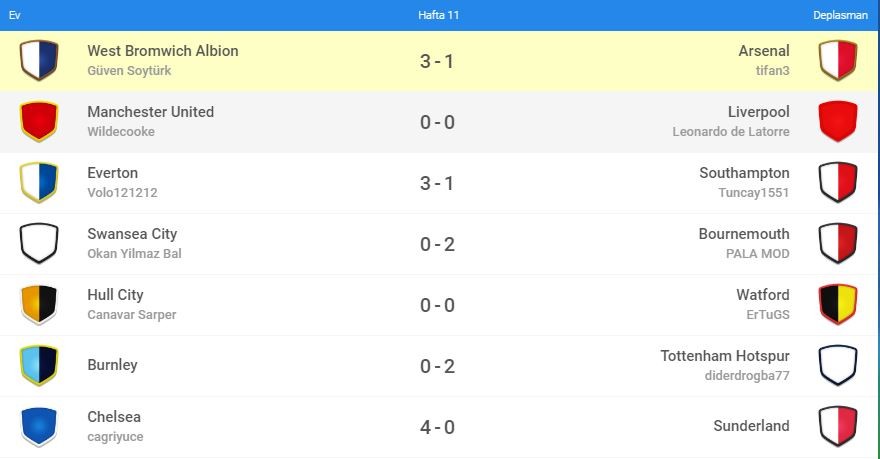Click Chelsea's blue shield badge

(39, 426)
